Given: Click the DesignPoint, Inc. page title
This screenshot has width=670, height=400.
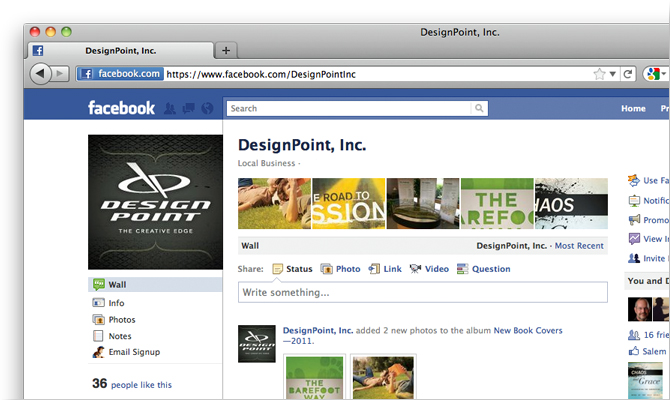Looking at the screenshot, I should point(302,145).
